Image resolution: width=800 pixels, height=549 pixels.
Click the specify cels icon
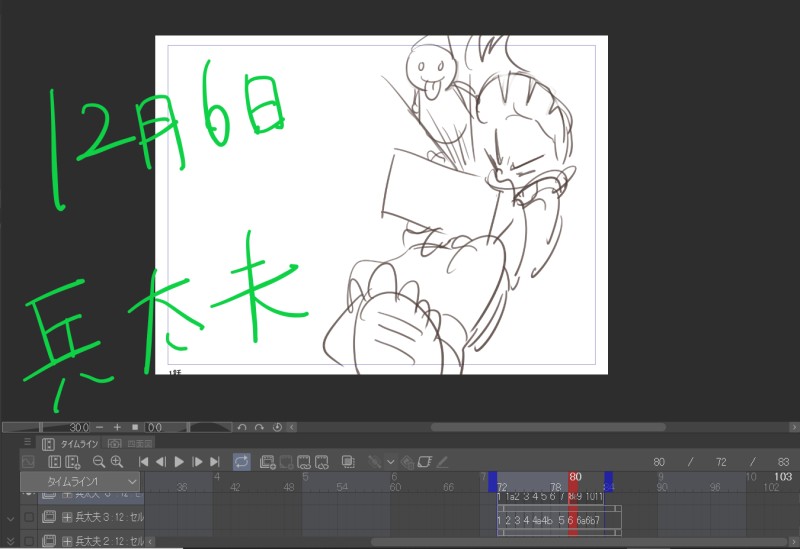pos(304,462)
